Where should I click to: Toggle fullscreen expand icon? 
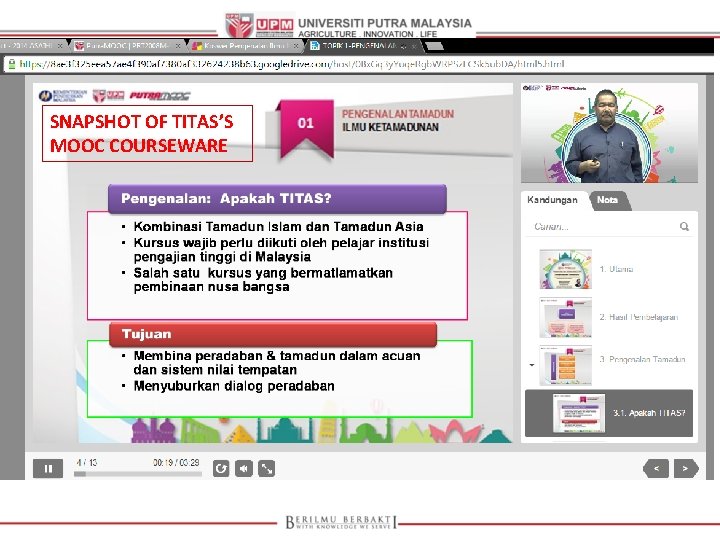coord(267,468)
